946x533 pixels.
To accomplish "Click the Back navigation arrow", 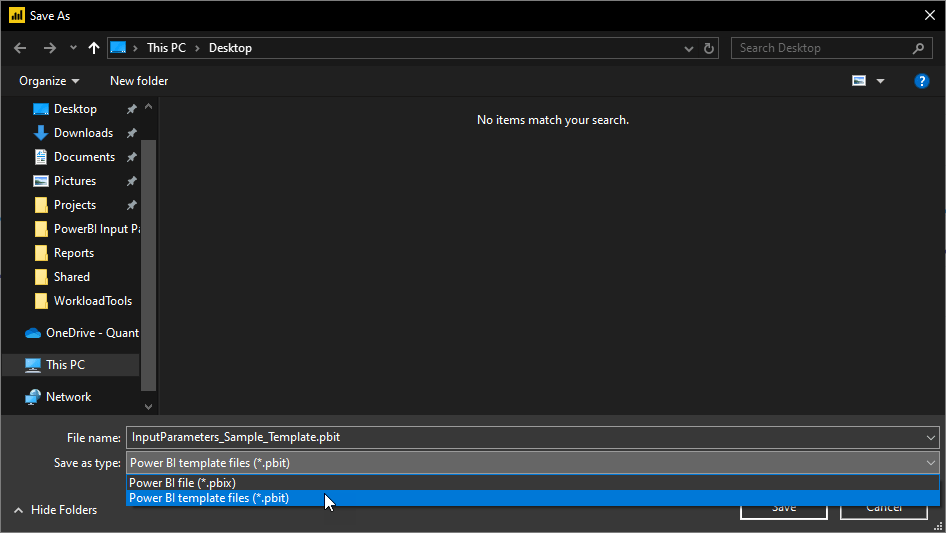I will point(20,48).
